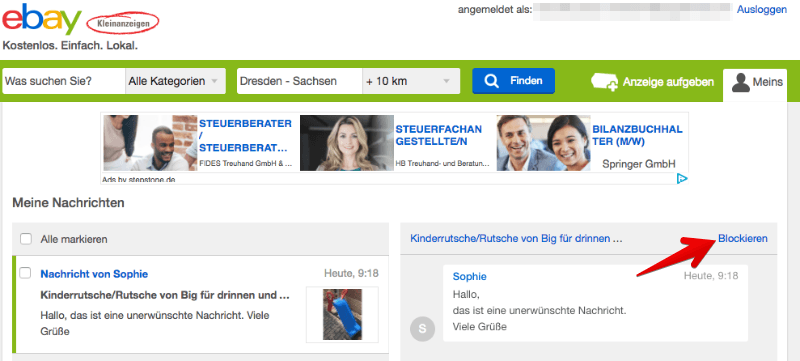
Task: Click the Anzeige aufgeben camera icon
Action: 605,82
